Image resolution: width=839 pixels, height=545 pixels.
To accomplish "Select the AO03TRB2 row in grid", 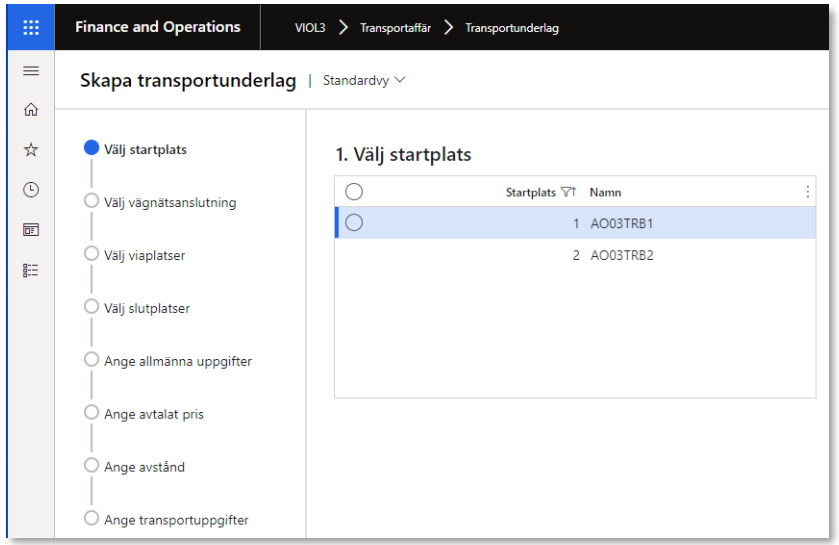I will pos(620,255).
